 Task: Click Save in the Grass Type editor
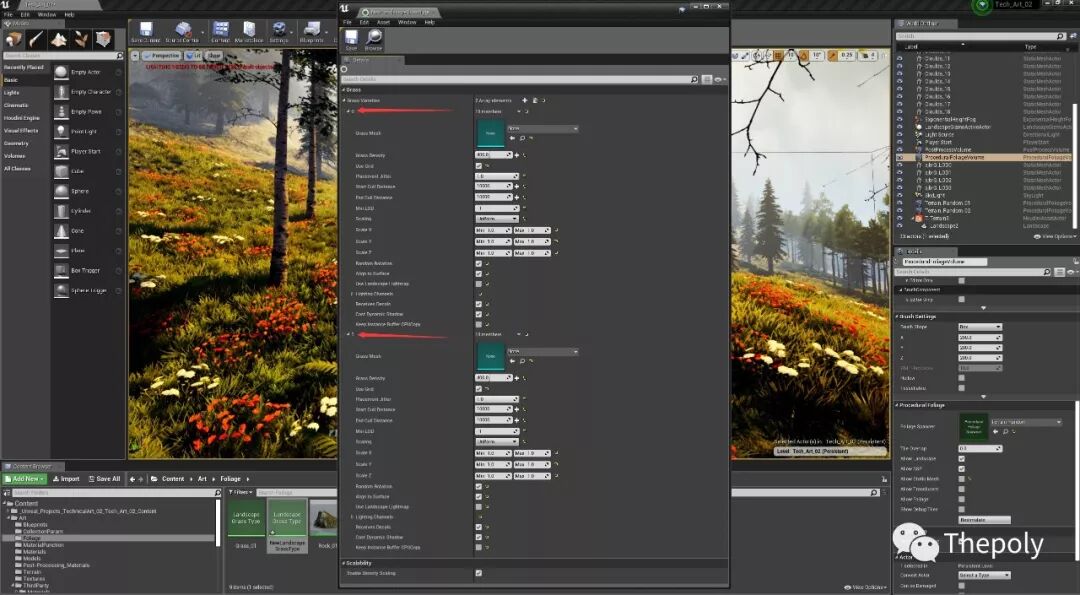click(x=351, y=40)
